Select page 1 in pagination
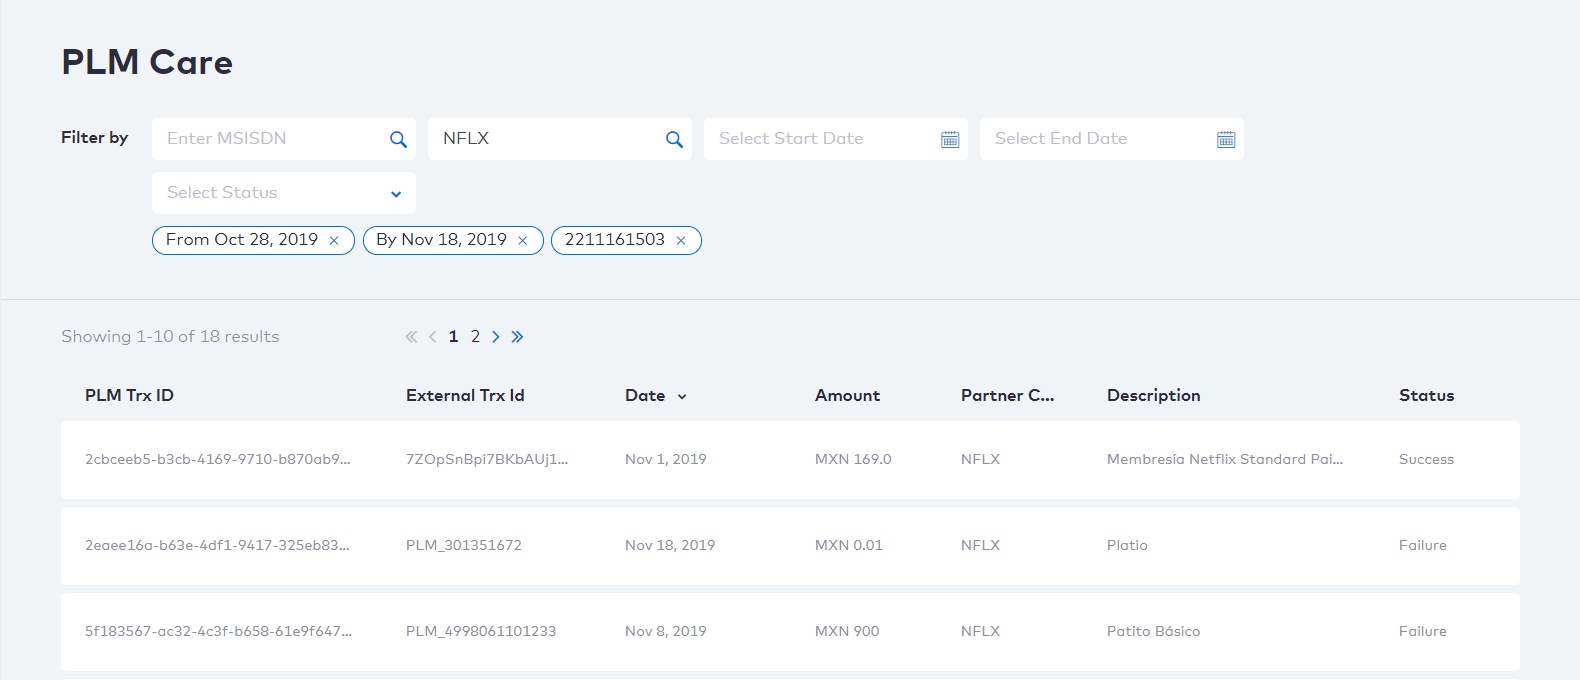 click(x=453, y=337)
